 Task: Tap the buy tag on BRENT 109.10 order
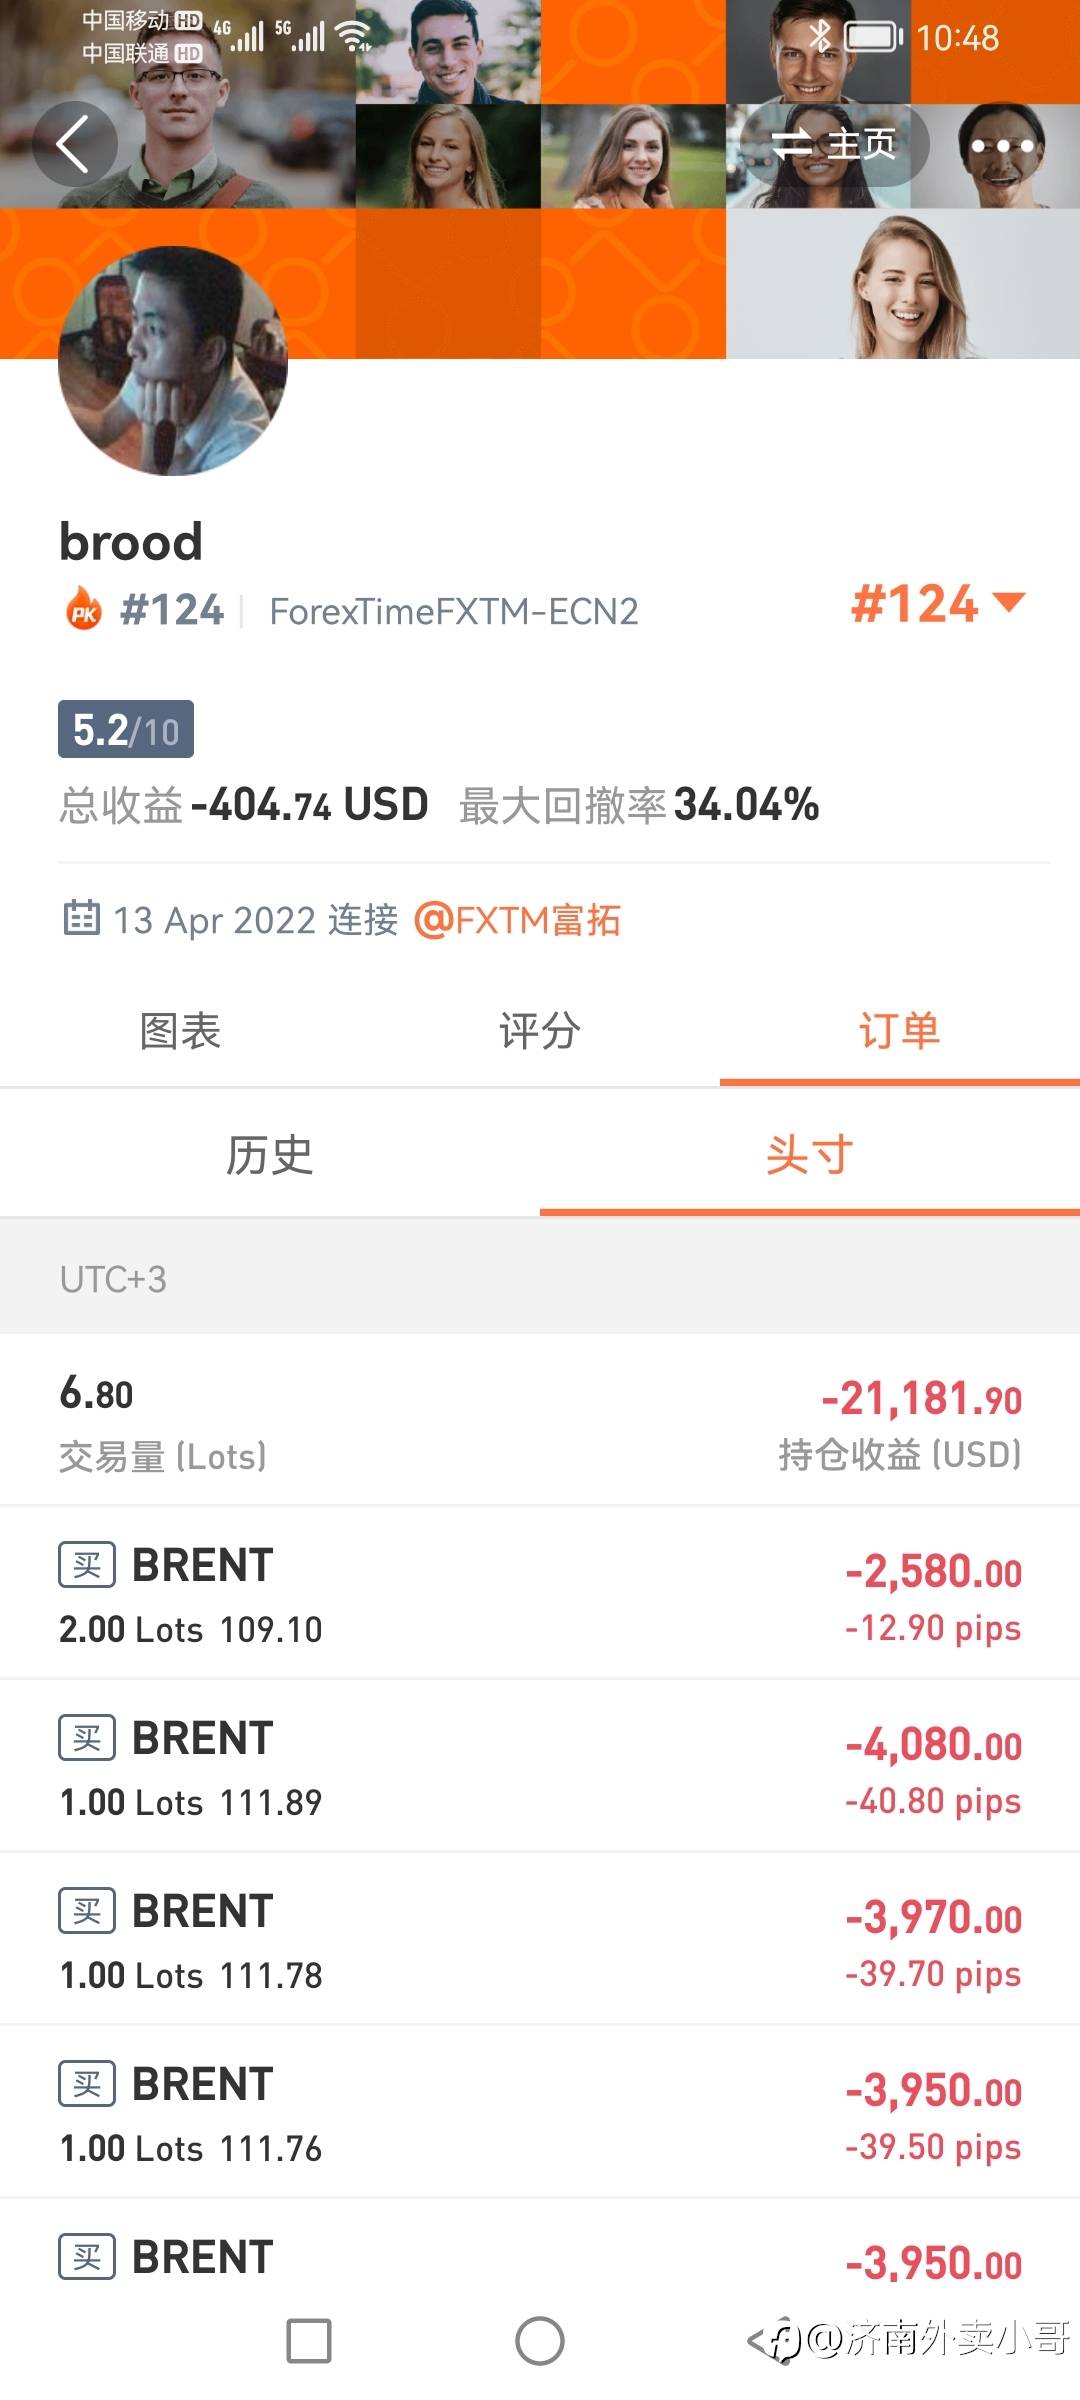coord(87,1564)
